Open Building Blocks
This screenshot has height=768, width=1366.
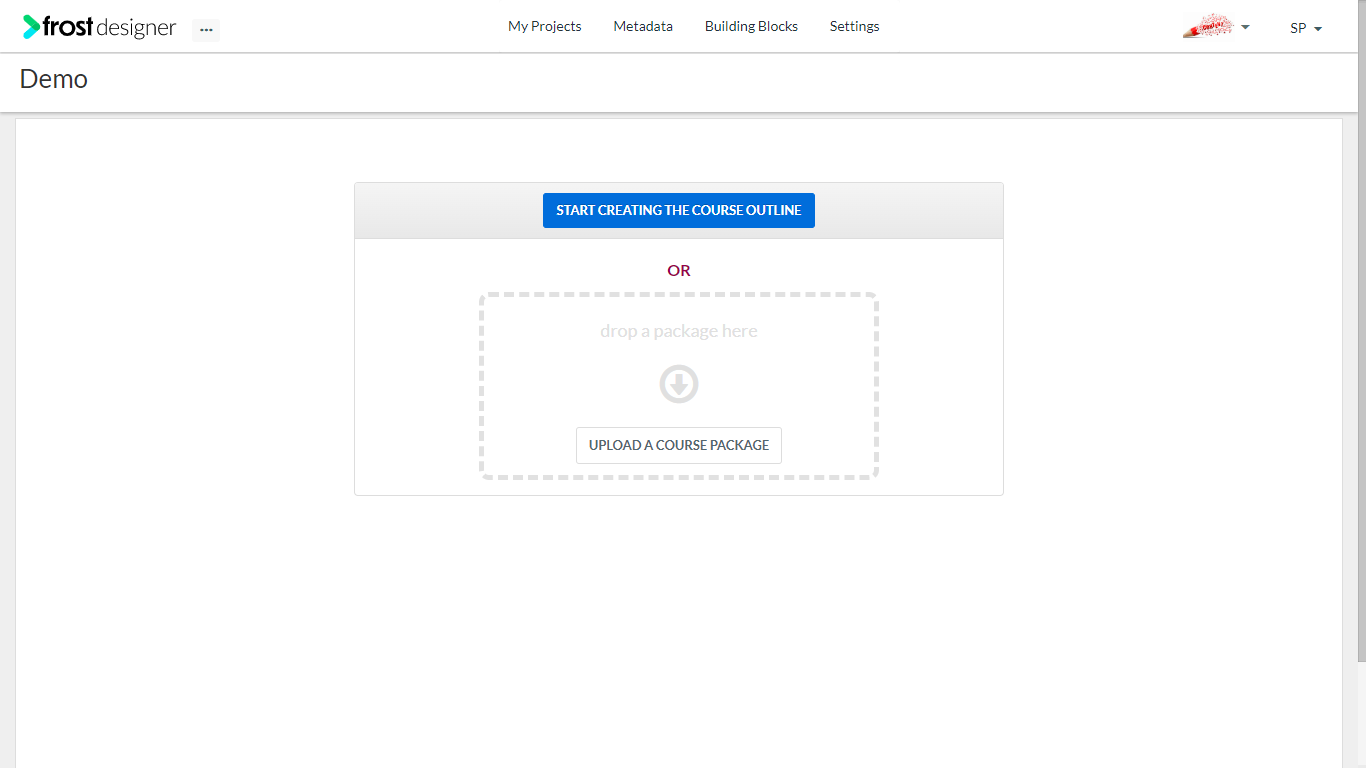(x=751, y=26)
